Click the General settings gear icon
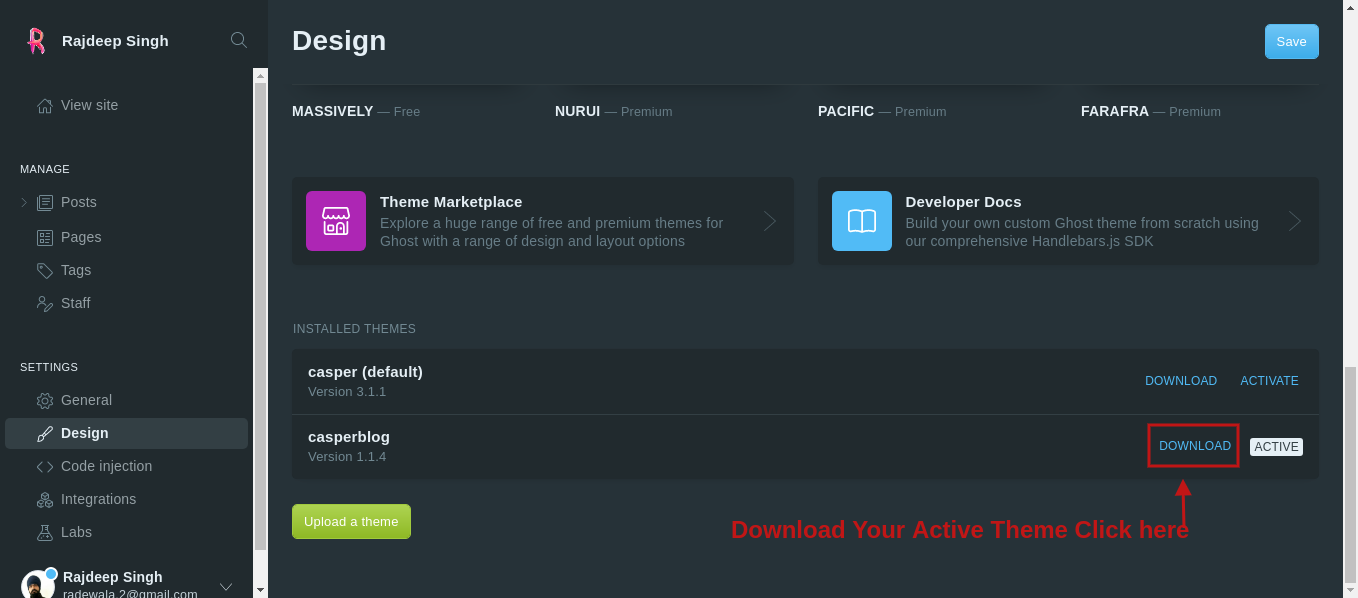This screenshot has height=598, width=1358. pyautogui.click(x=44, y=400)
